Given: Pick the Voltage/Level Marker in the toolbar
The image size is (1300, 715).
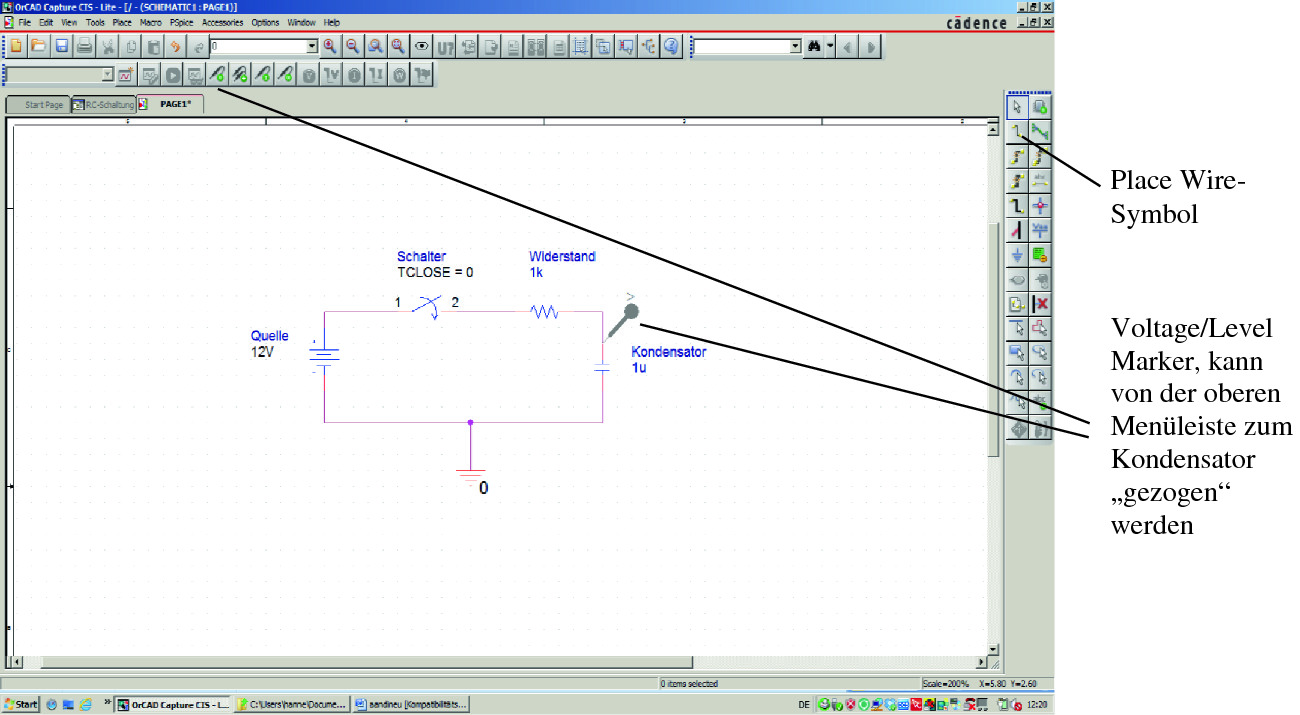Looking at the screenshot, I should coord(217,74).
